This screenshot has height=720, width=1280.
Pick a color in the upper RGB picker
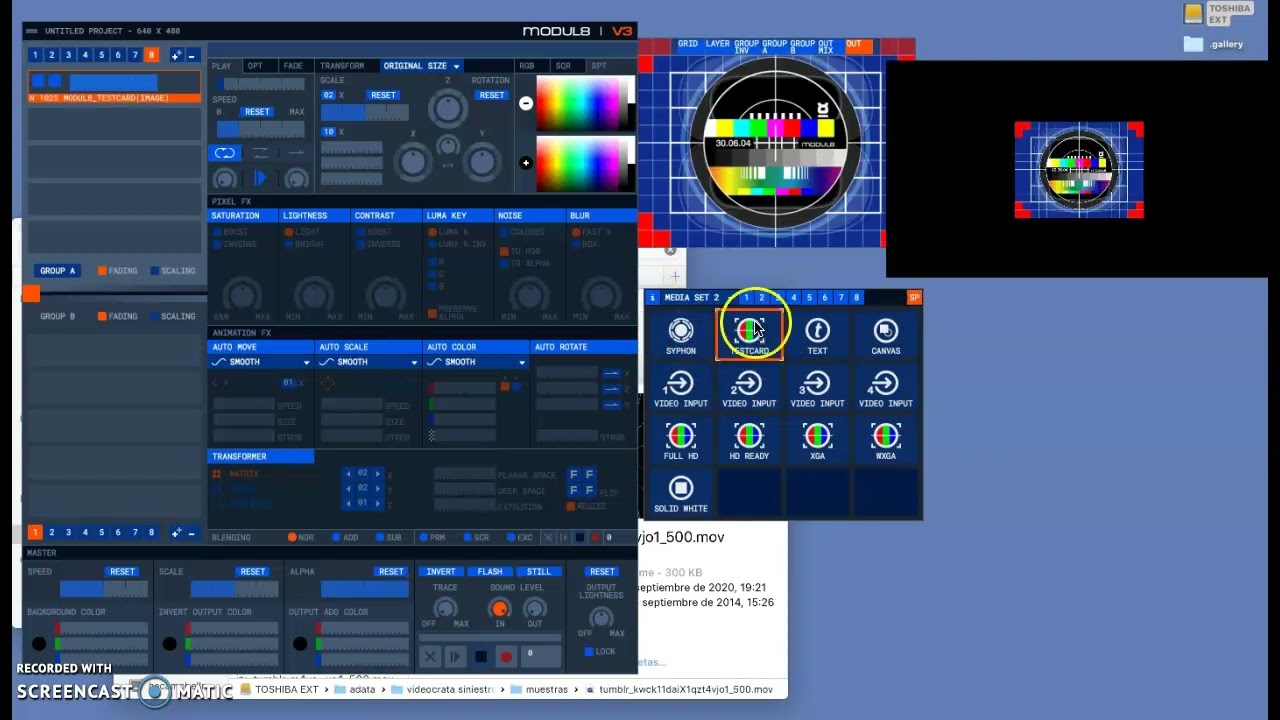click(x=585, y=104)
